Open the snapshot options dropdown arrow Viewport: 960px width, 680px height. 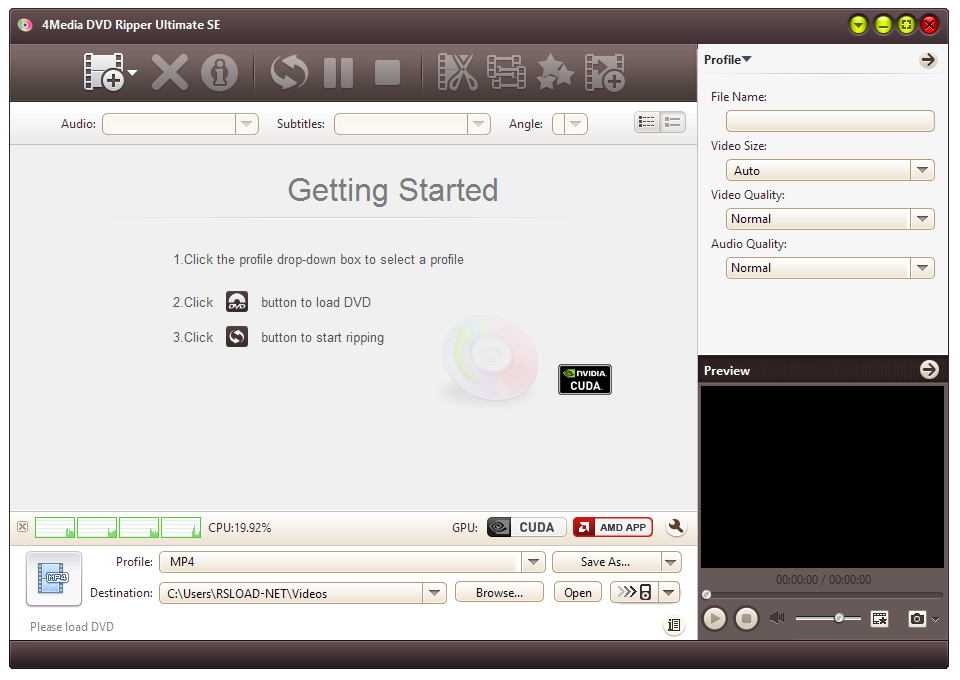tap(936, 619)
